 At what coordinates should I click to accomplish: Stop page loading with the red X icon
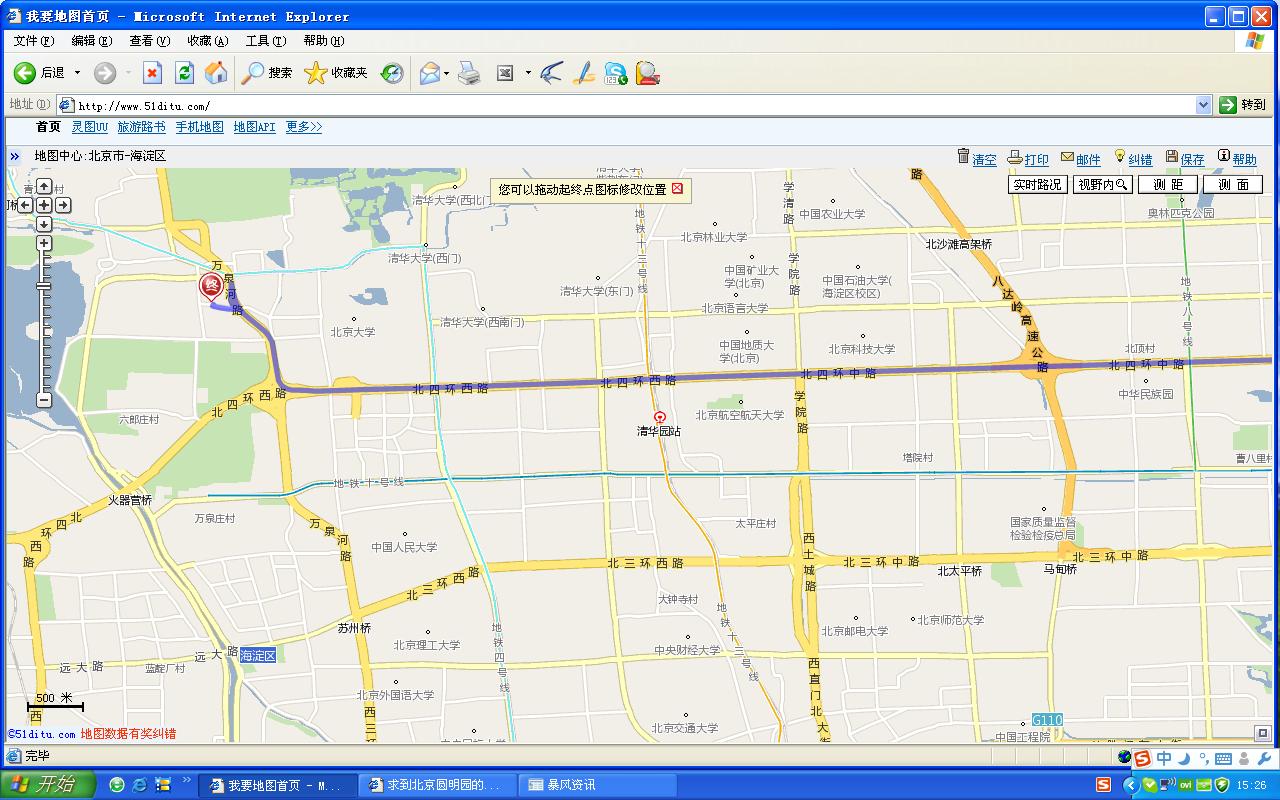152,73
